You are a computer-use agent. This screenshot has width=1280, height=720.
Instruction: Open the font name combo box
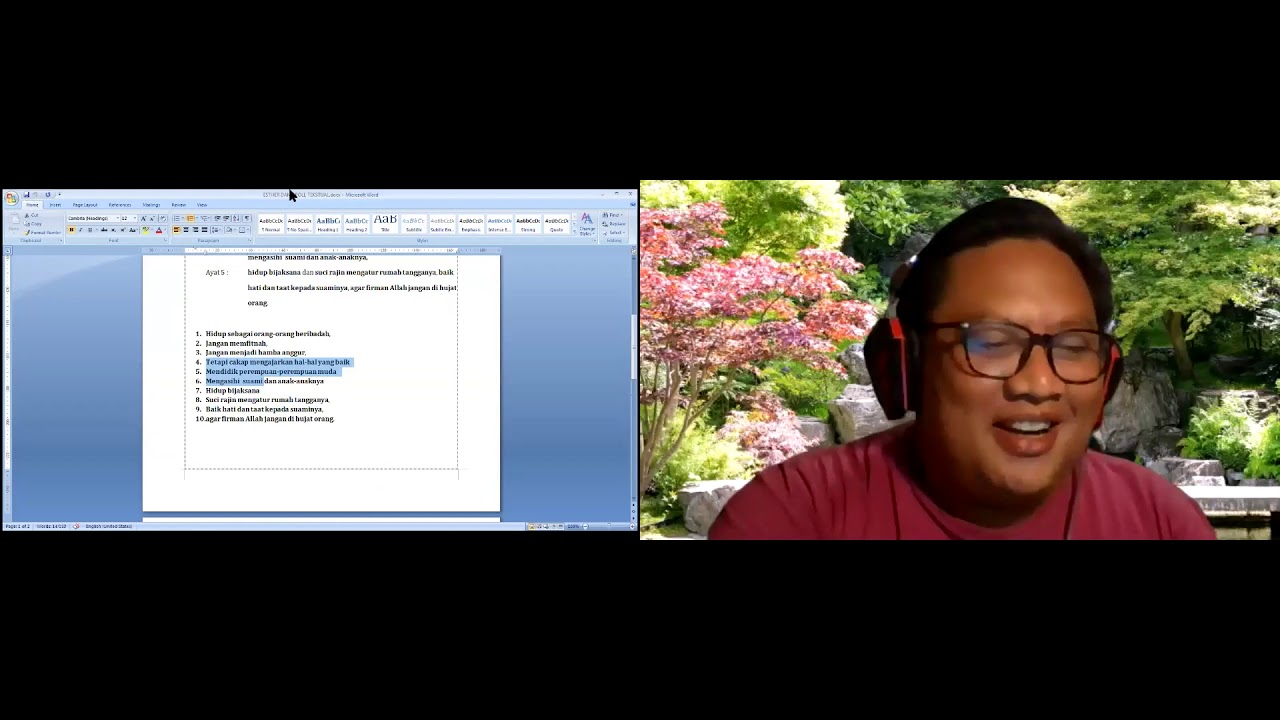coord(93,218)
